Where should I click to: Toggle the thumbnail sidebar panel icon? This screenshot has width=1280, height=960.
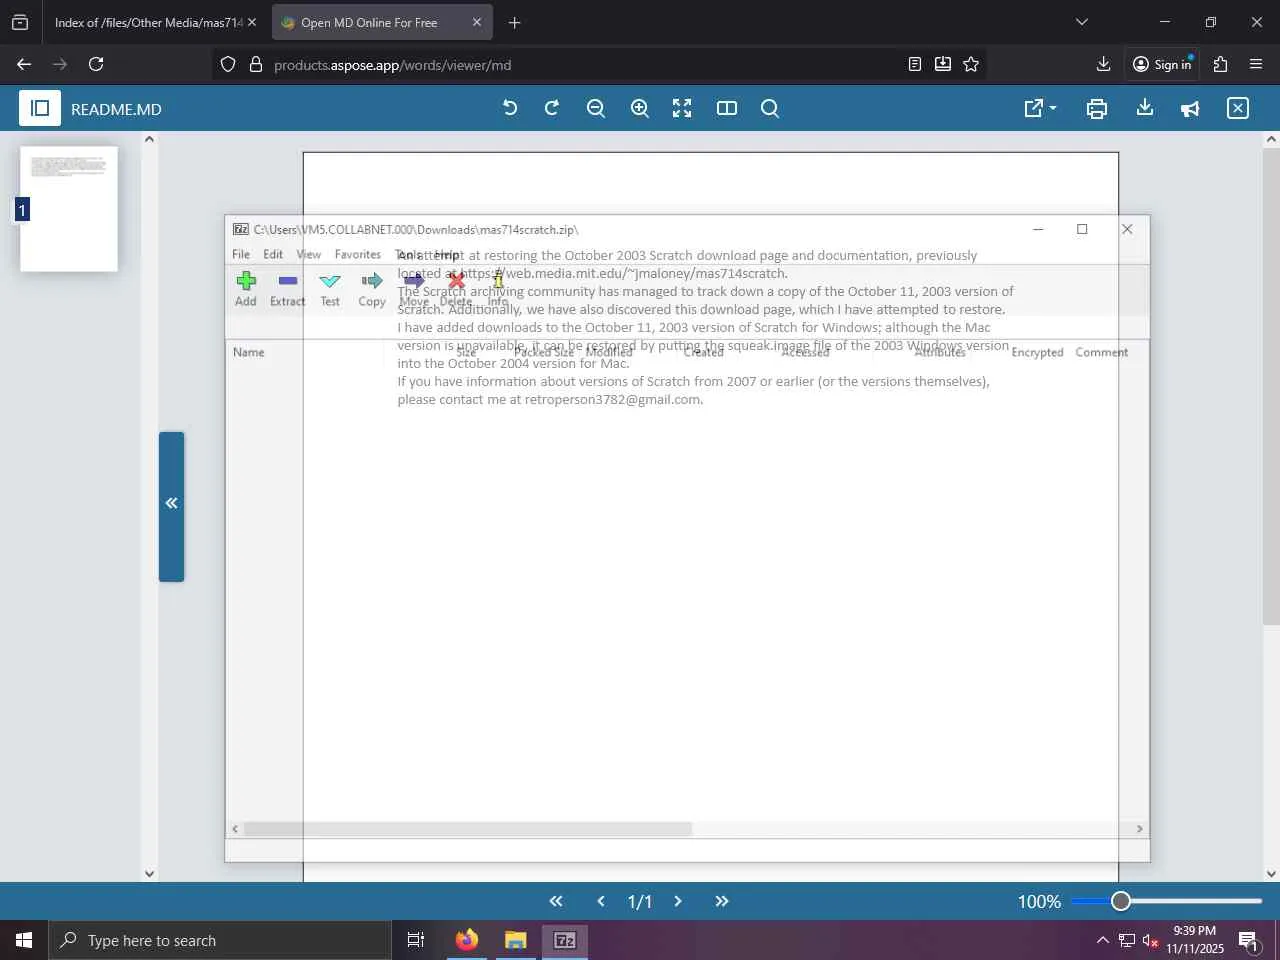[x=40, y=108]
